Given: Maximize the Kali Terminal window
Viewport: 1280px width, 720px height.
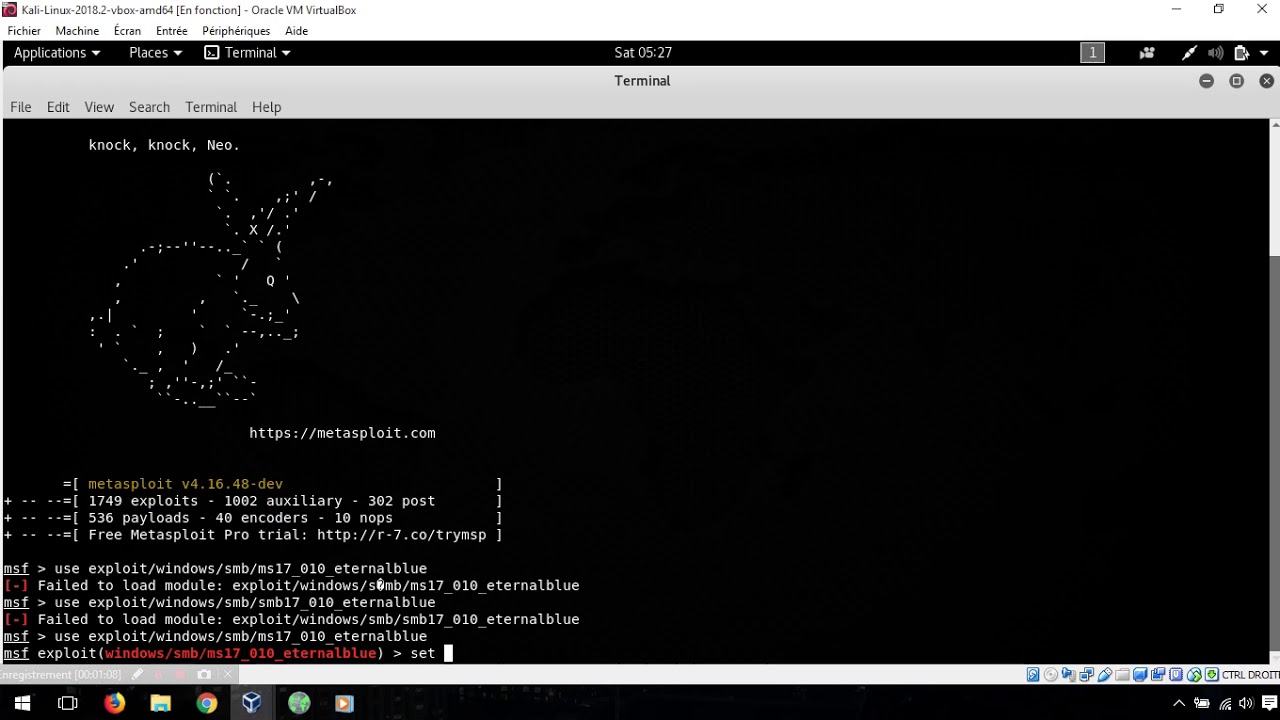Looking at the screenshot, I should (1236, 81).
